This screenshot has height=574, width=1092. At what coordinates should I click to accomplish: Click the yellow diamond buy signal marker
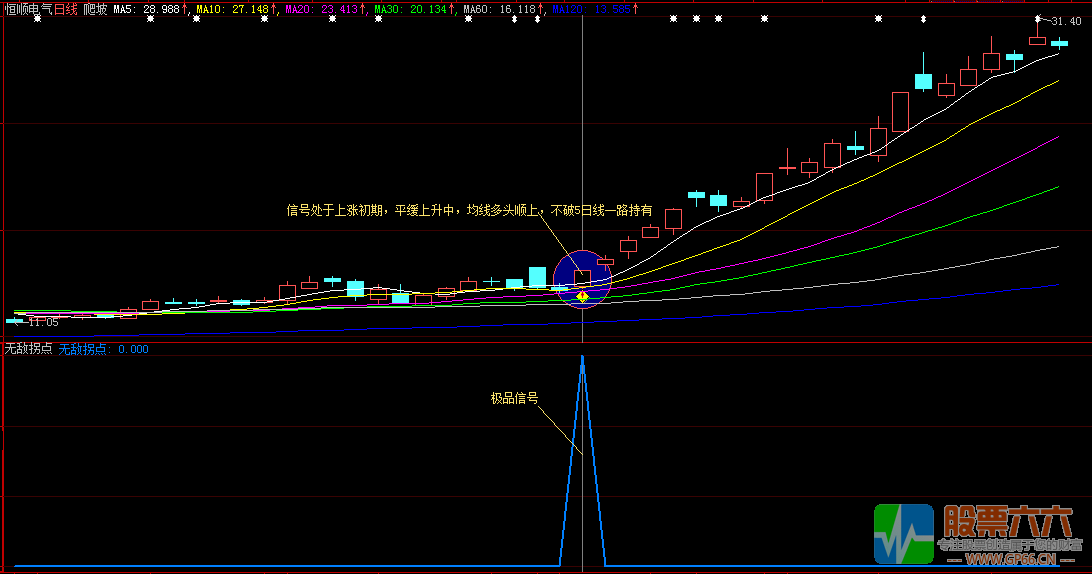581,296
